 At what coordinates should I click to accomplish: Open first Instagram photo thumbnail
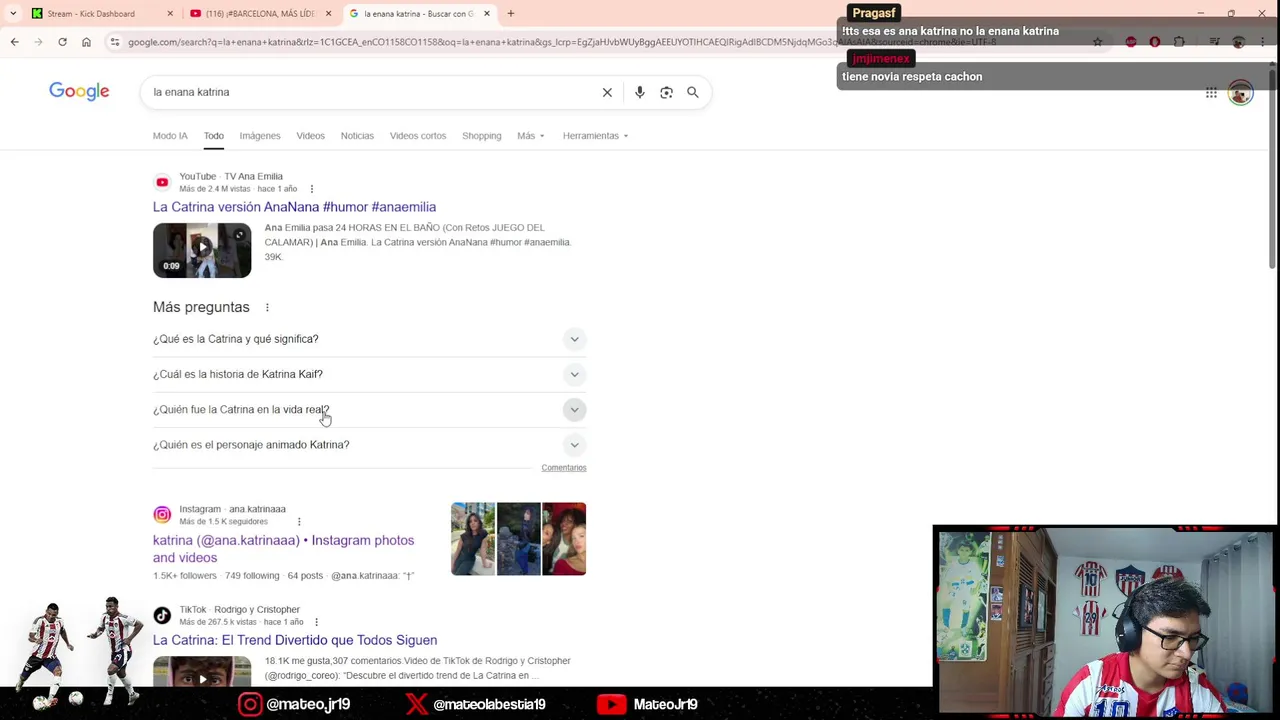click(473, 539)
